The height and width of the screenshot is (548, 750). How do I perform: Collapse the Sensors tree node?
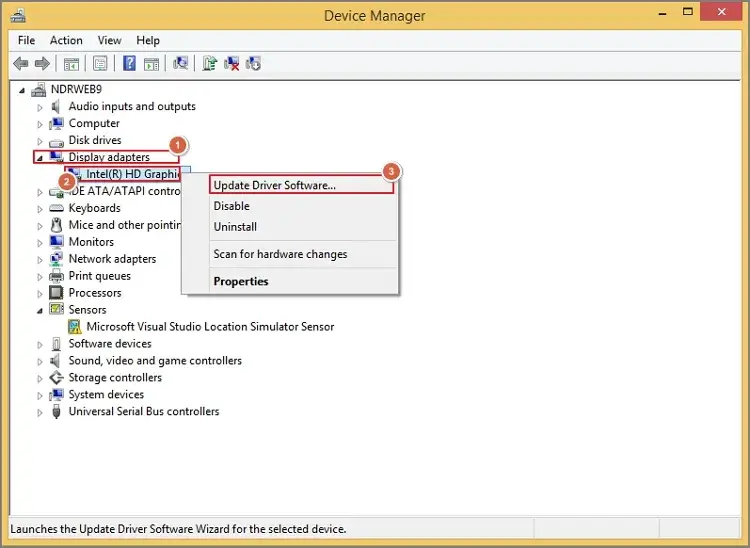point(40,310)
